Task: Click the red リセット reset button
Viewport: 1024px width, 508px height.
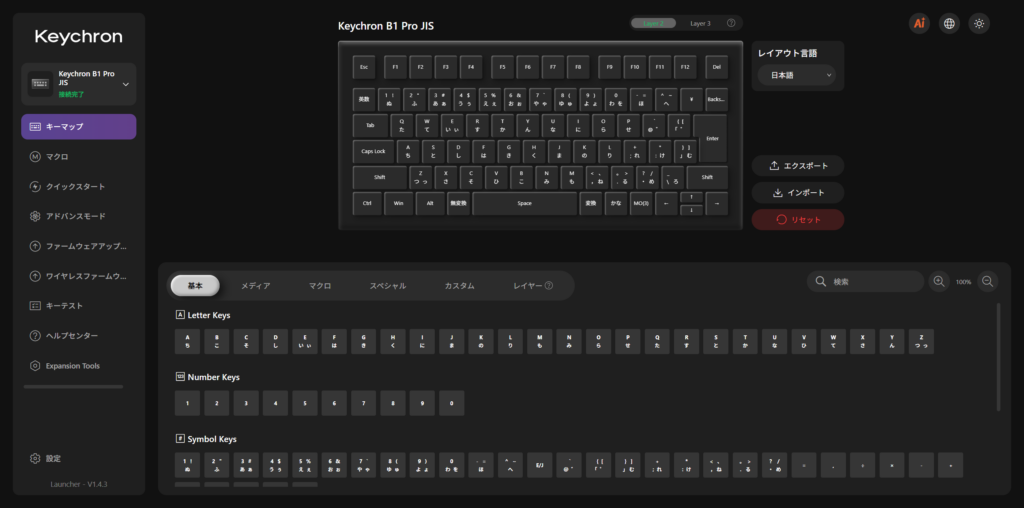Action: [797, 219]
